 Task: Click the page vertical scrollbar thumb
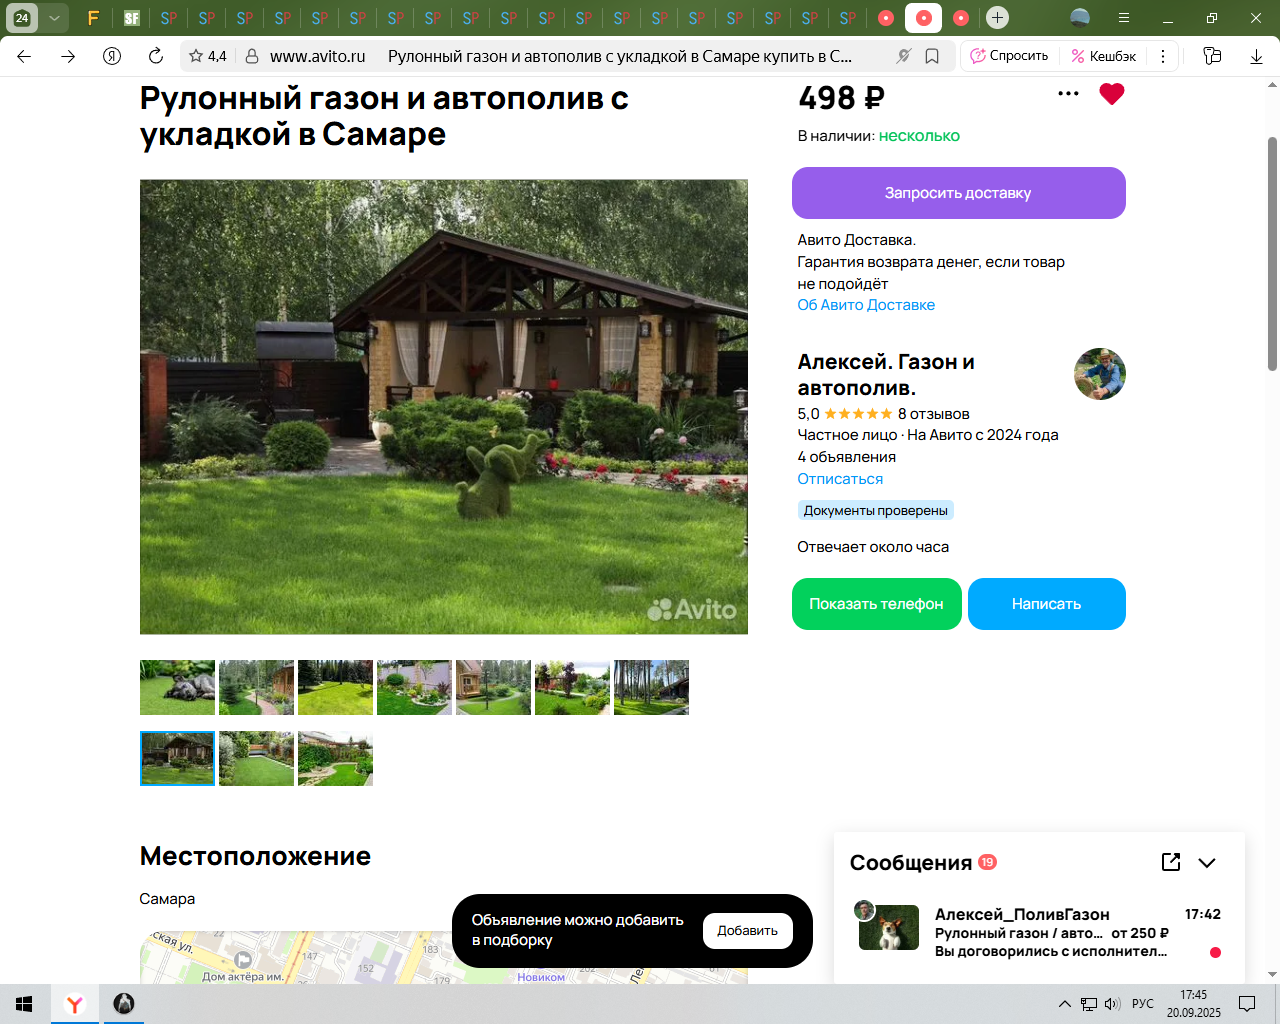click(1272, 253)
